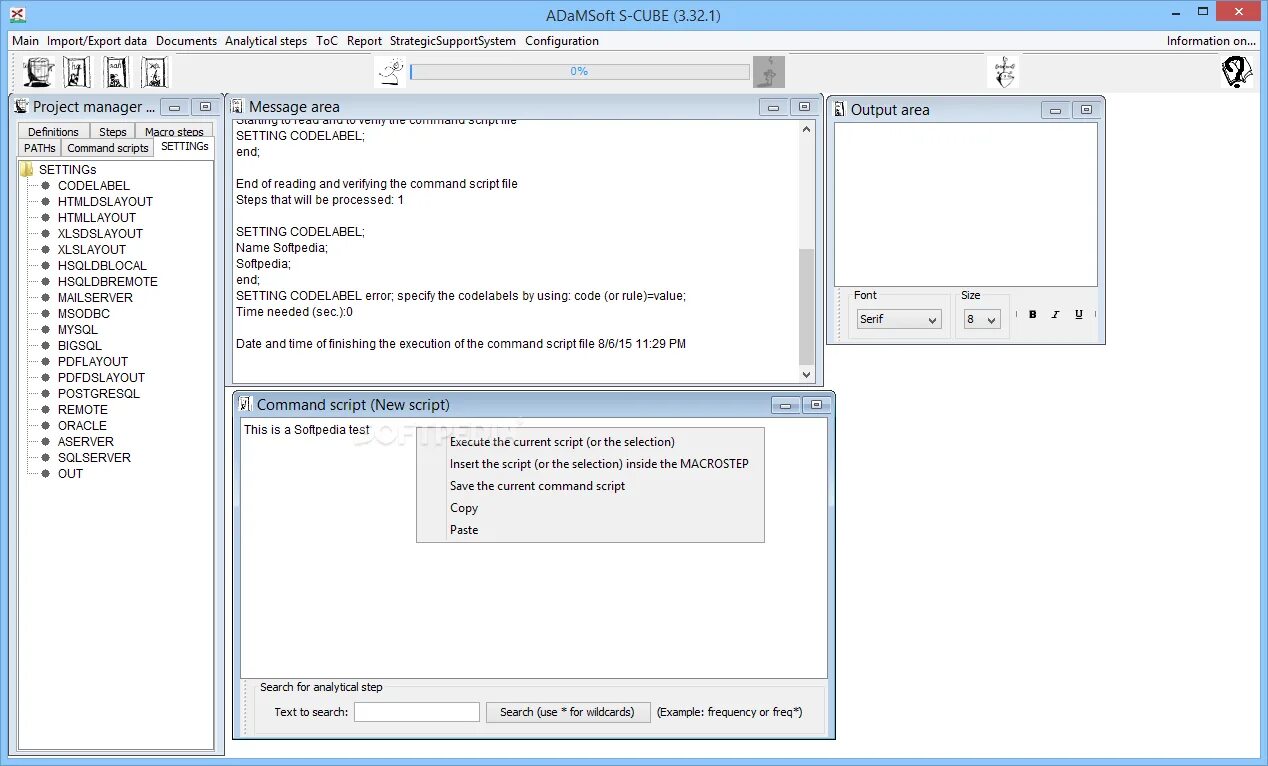Click the Message area panel title icon

tap(238, 106)
